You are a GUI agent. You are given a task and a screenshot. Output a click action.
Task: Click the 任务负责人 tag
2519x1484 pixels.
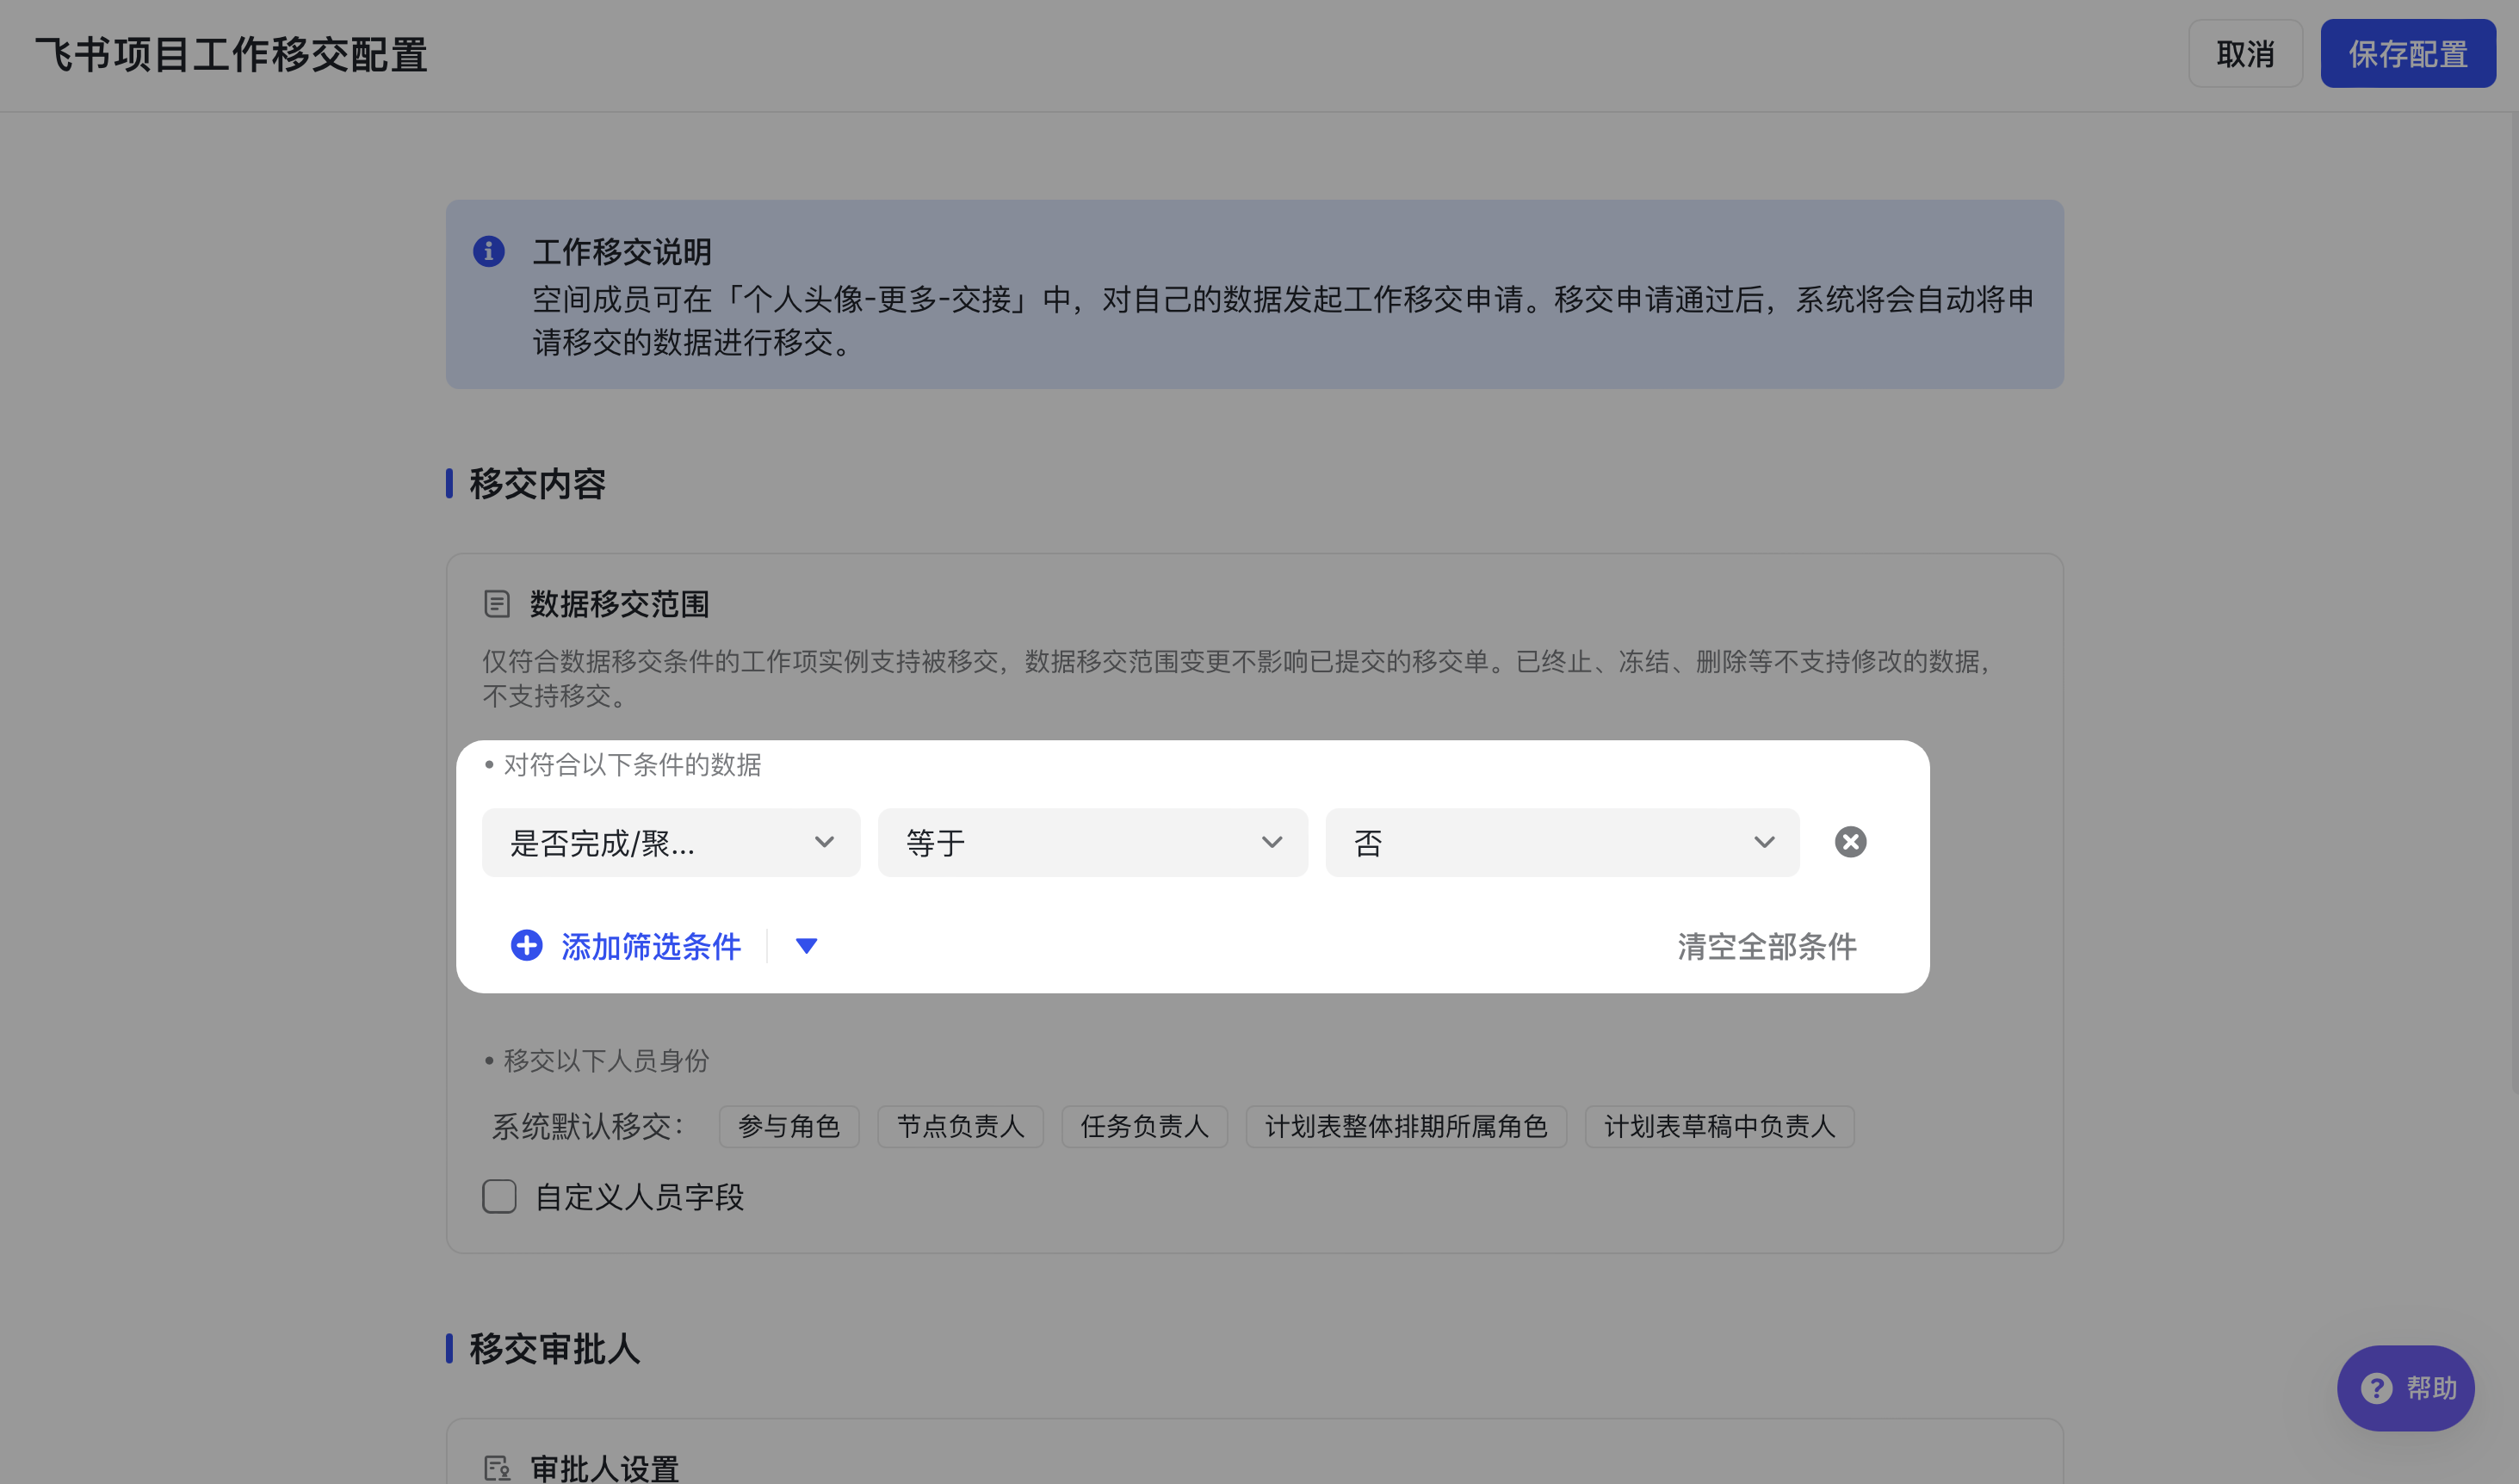[x=1144, y=1126]
